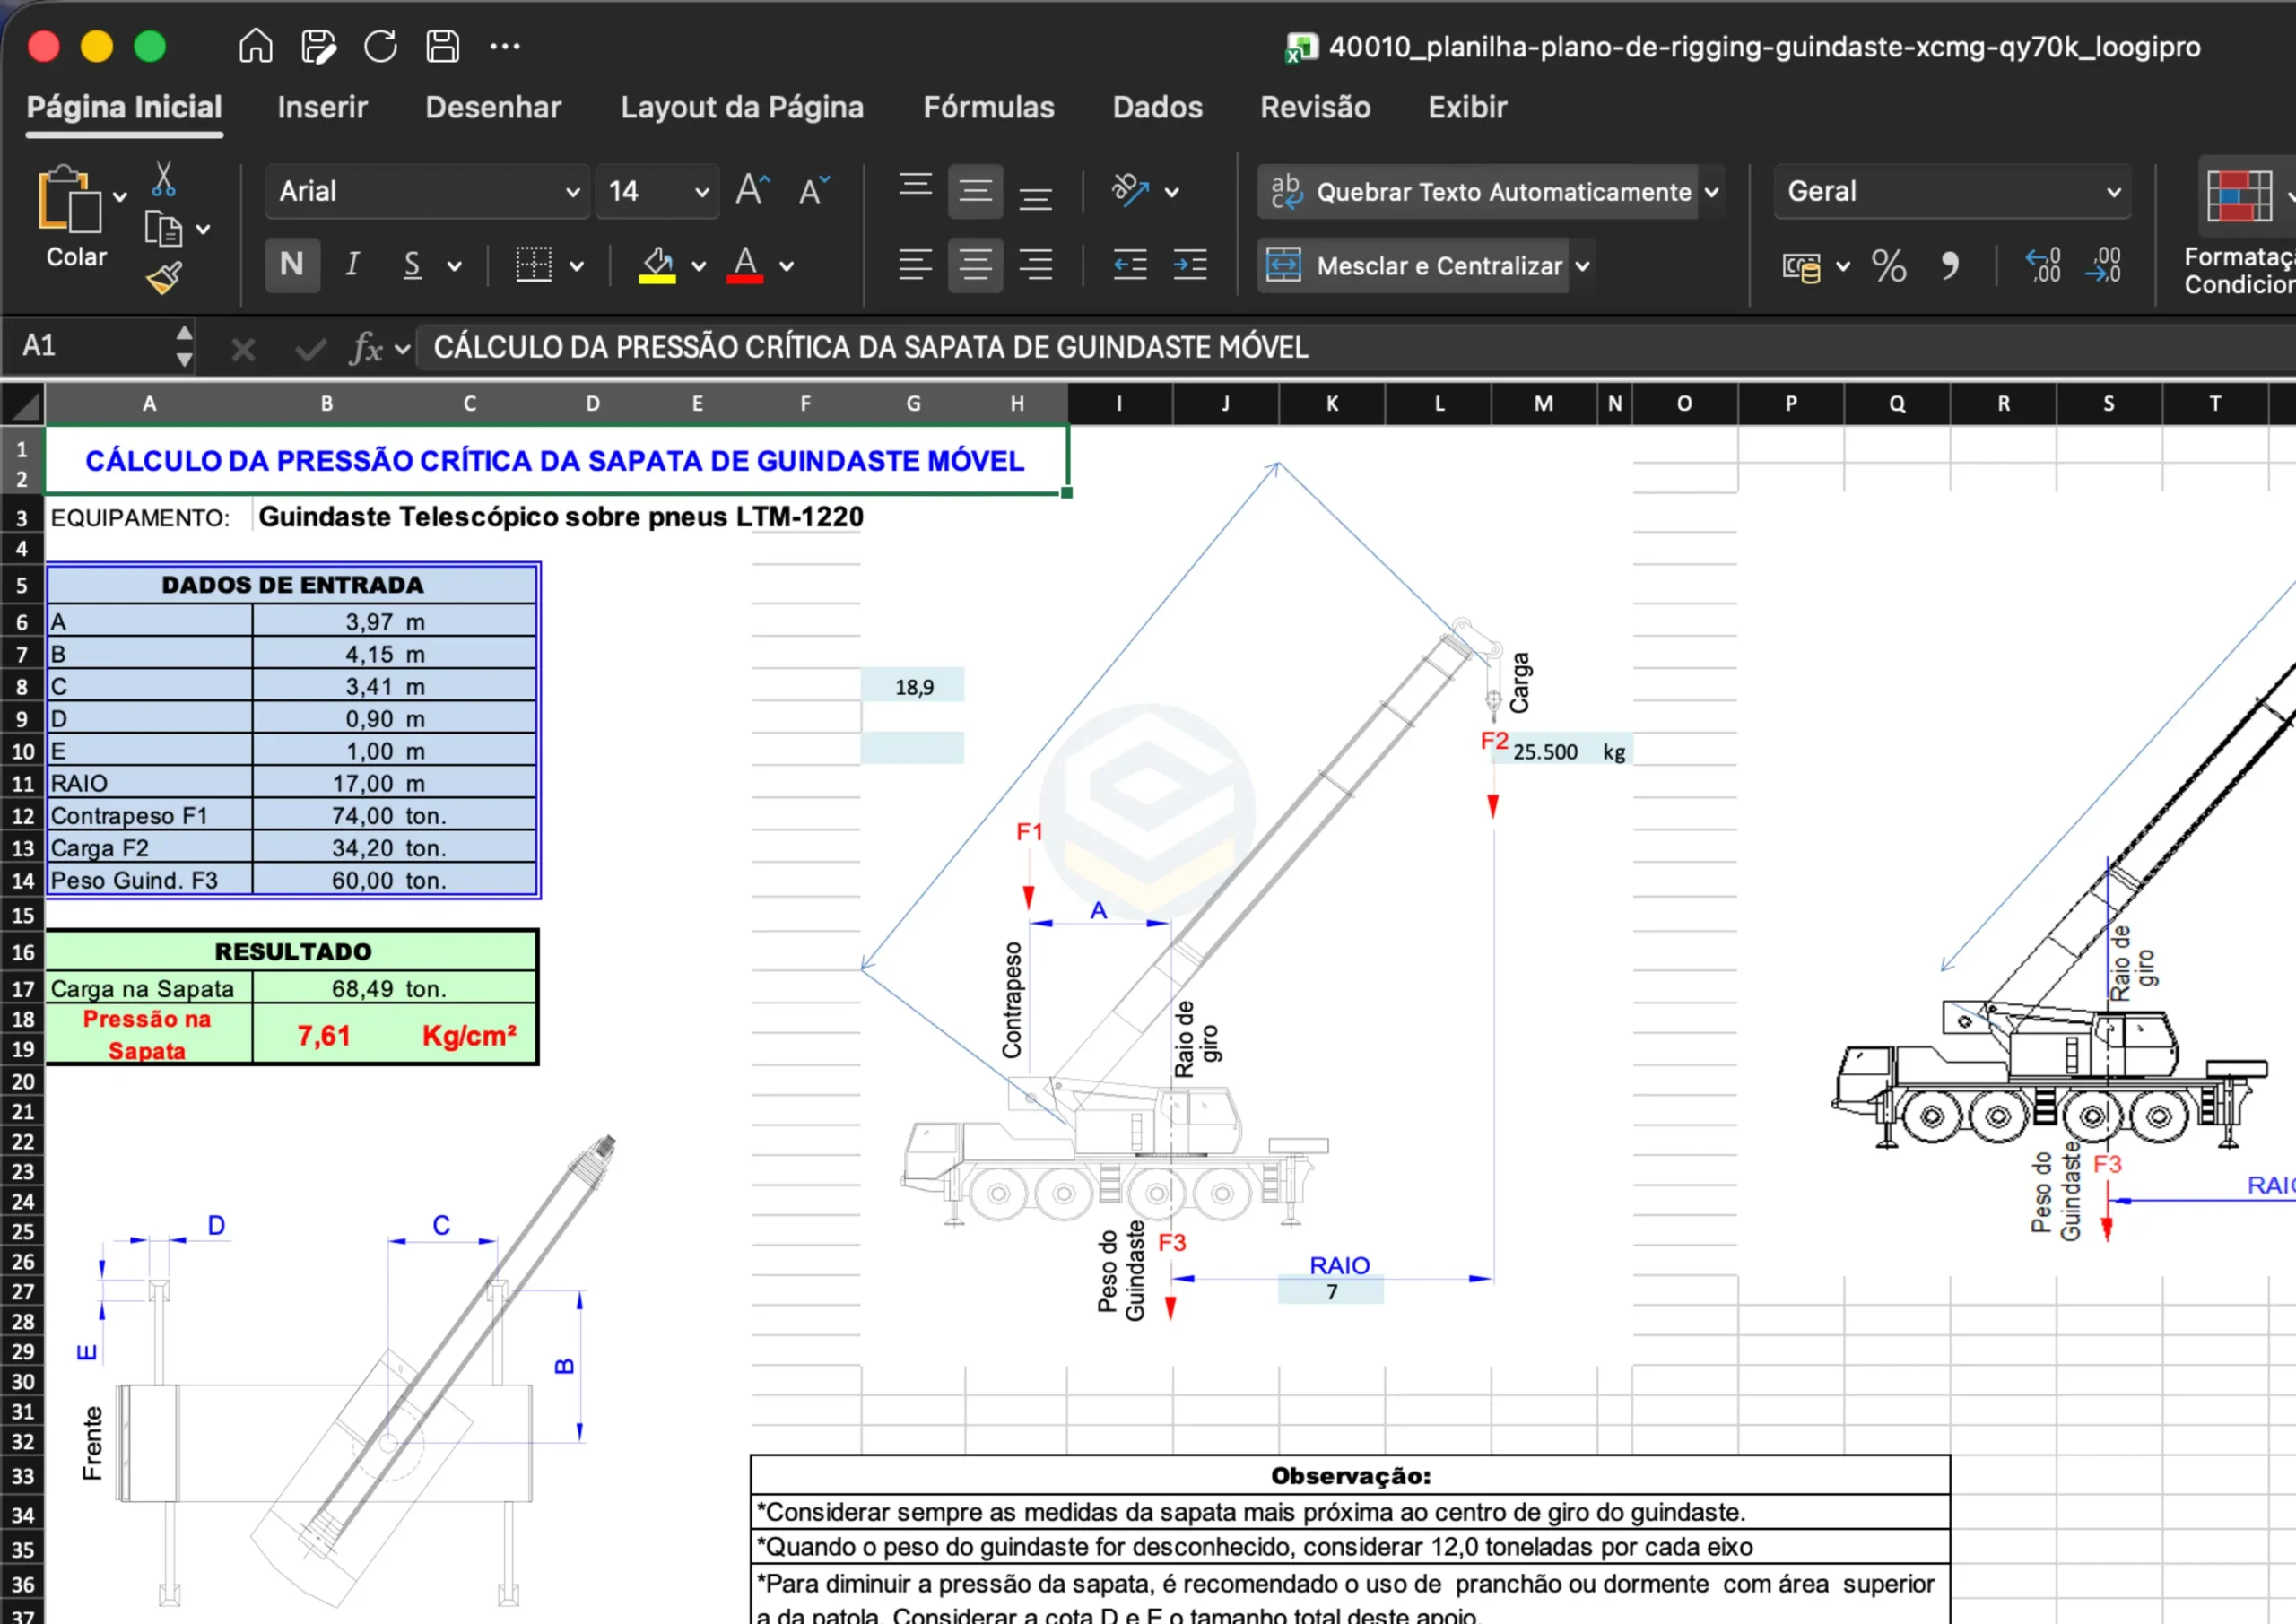Expand the underline style arrow
Screen dimensions: 2296x1624
click(455, 266)
